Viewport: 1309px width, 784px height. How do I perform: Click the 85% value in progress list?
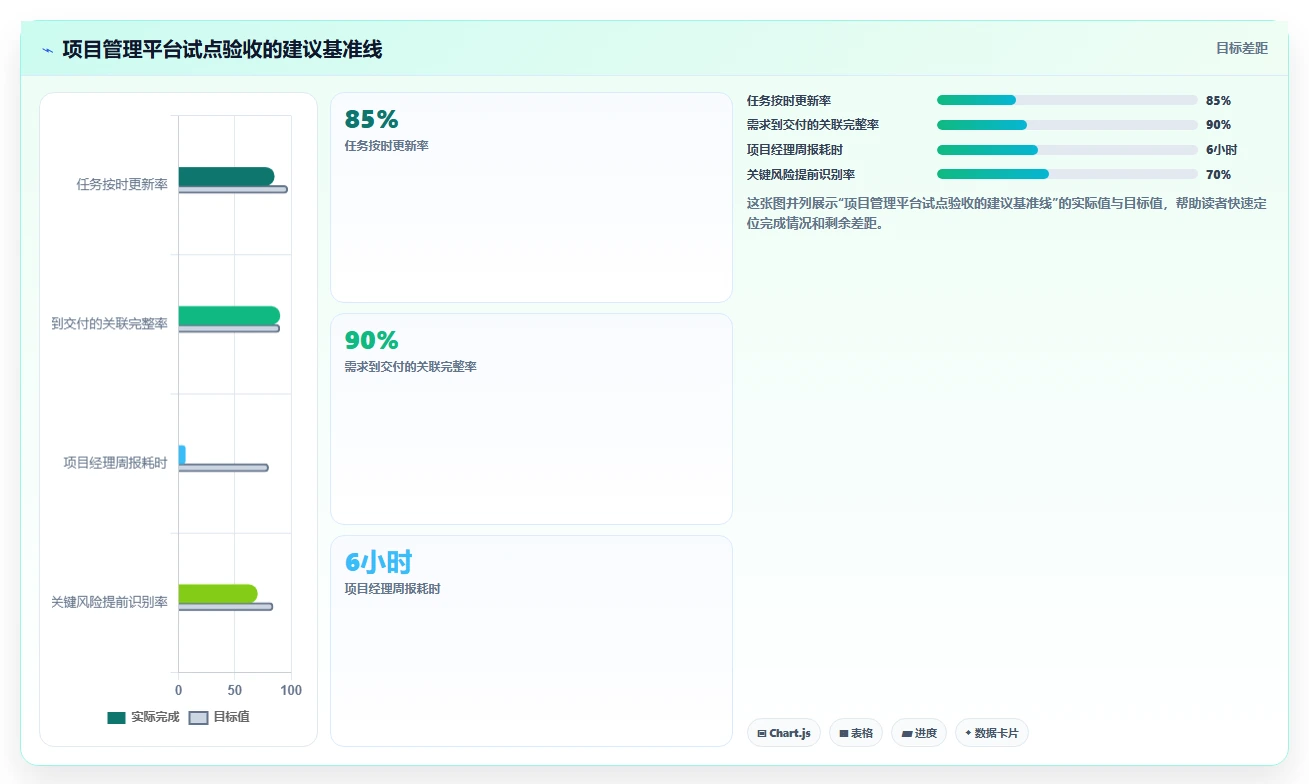click(1218, 100)
